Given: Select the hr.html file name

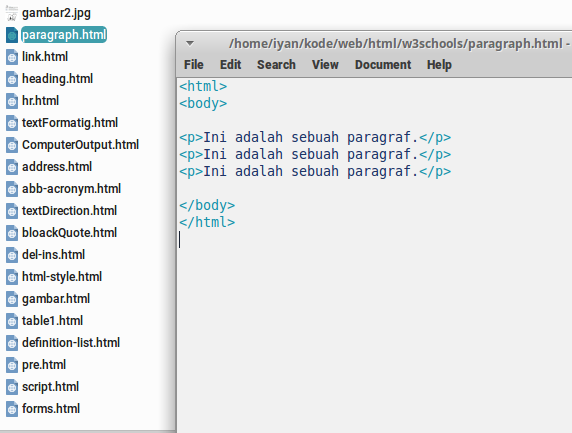Looking at the screenshot, I should 40,101.
